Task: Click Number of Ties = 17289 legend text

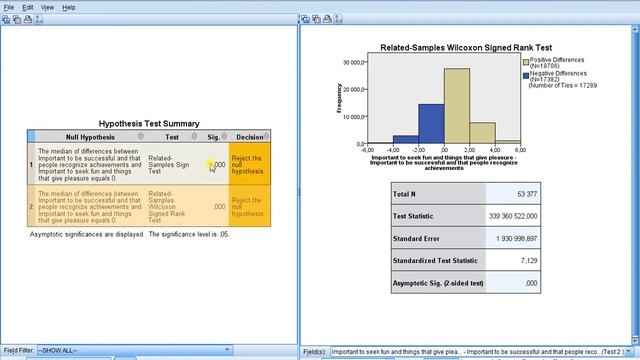Action: click(x=563, y=86)
